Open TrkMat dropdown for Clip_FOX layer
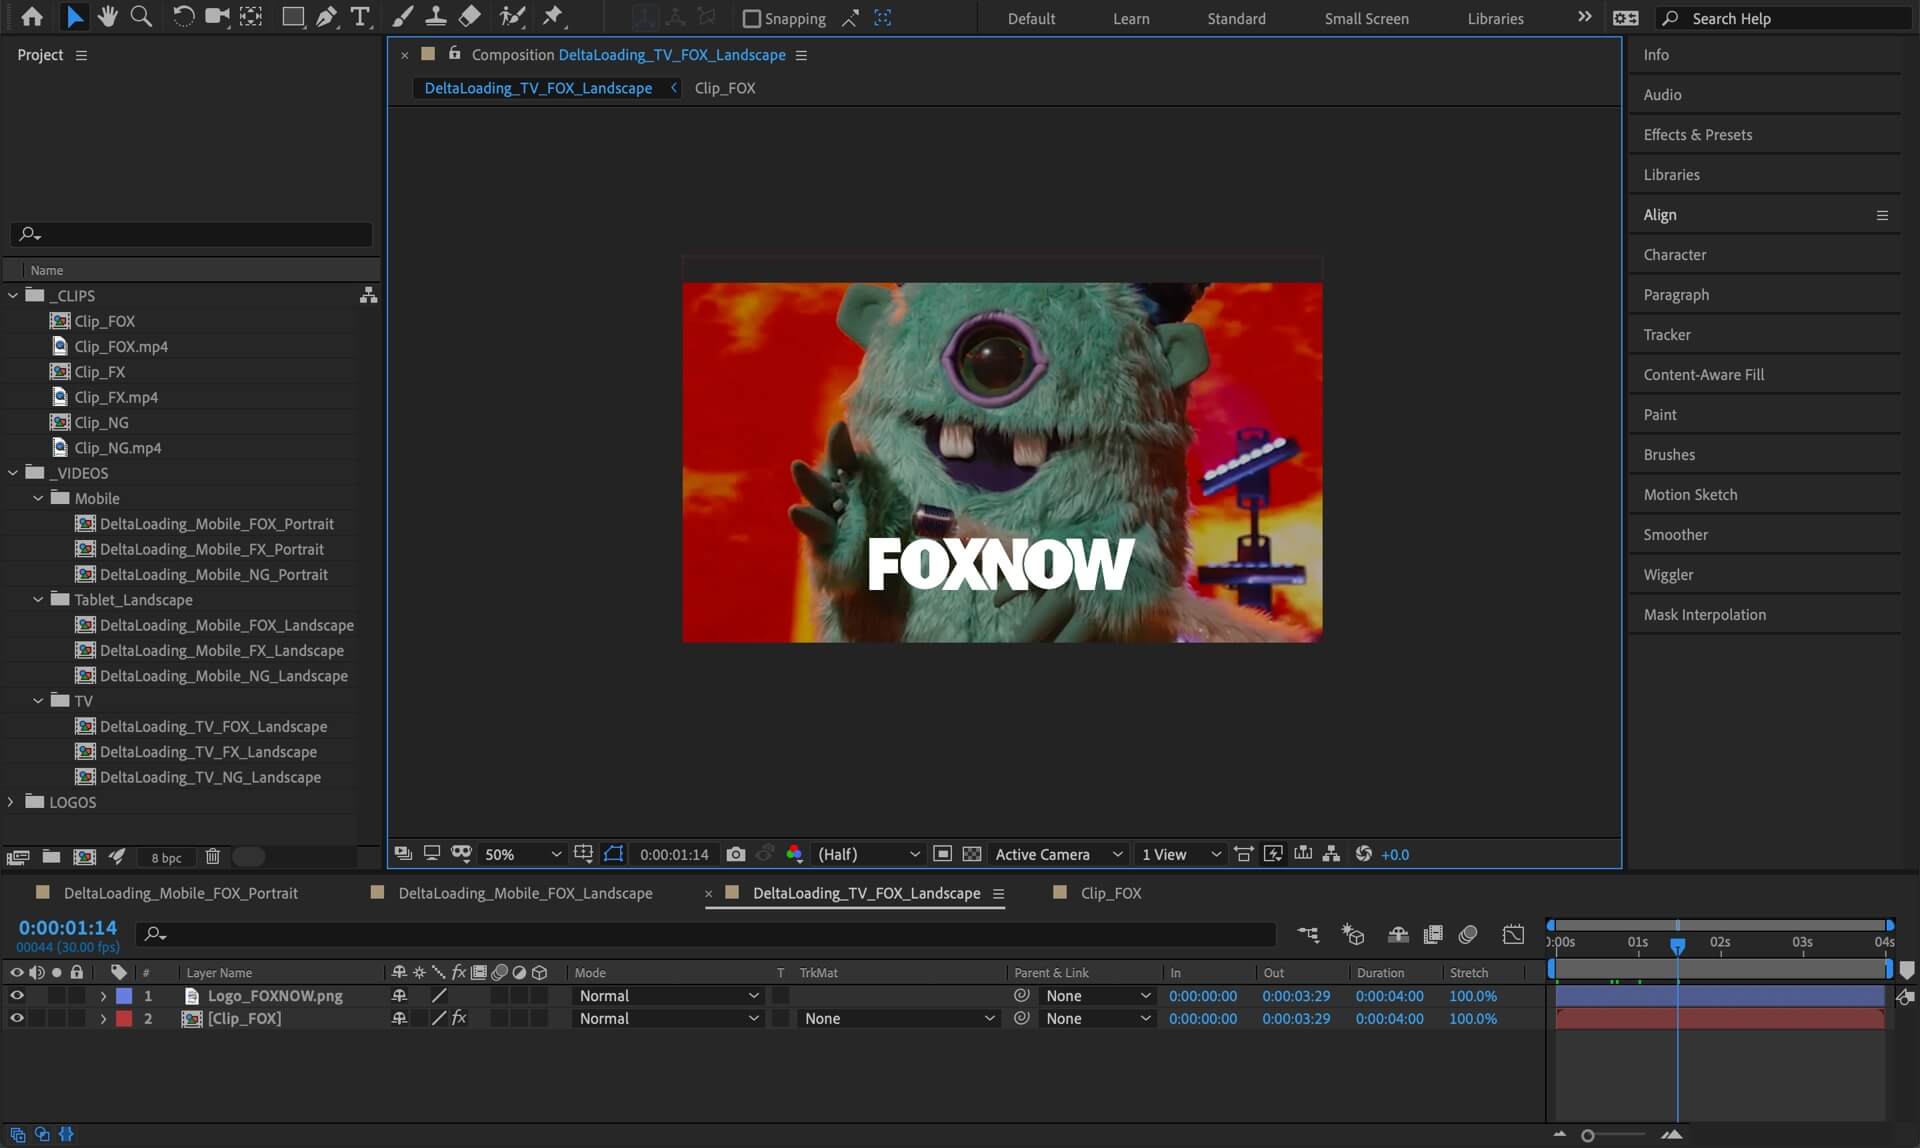Viewport: 1920px width, 1148px height. click(899, 1018)
